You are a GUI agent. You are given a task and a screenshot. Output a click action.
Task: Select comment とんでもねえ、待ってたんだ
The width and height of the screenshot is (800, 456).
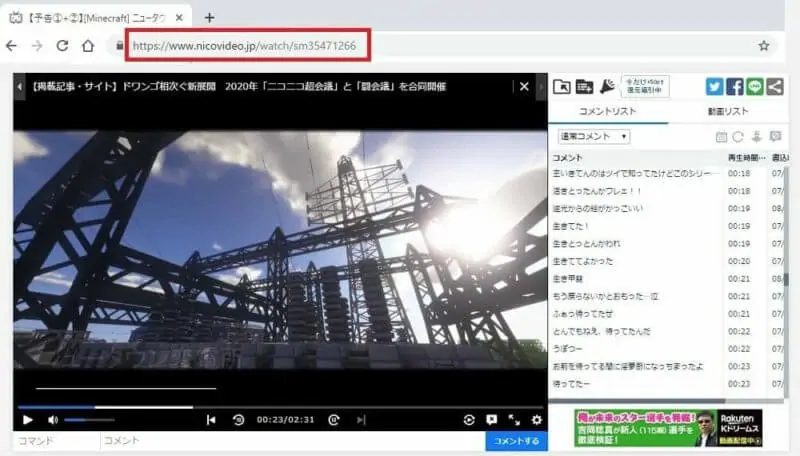tap(602, 331)
